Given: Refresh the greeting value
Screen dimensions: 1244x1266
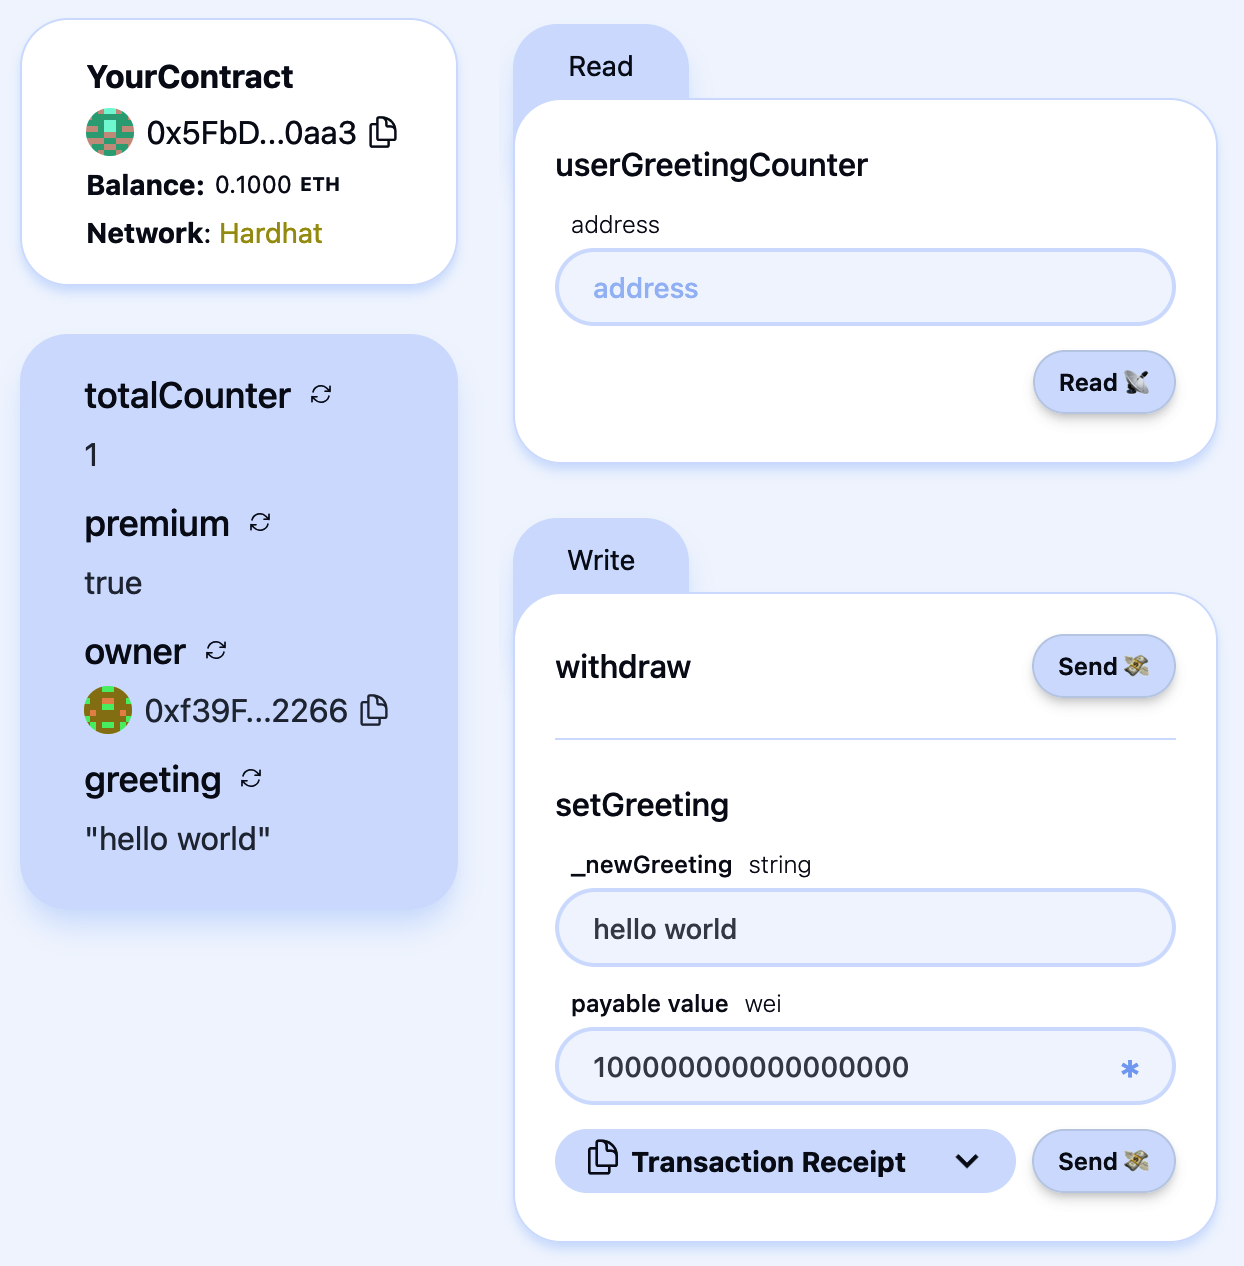Looking at the screenshot, I should pyautogui.click(x=251, y=779).
